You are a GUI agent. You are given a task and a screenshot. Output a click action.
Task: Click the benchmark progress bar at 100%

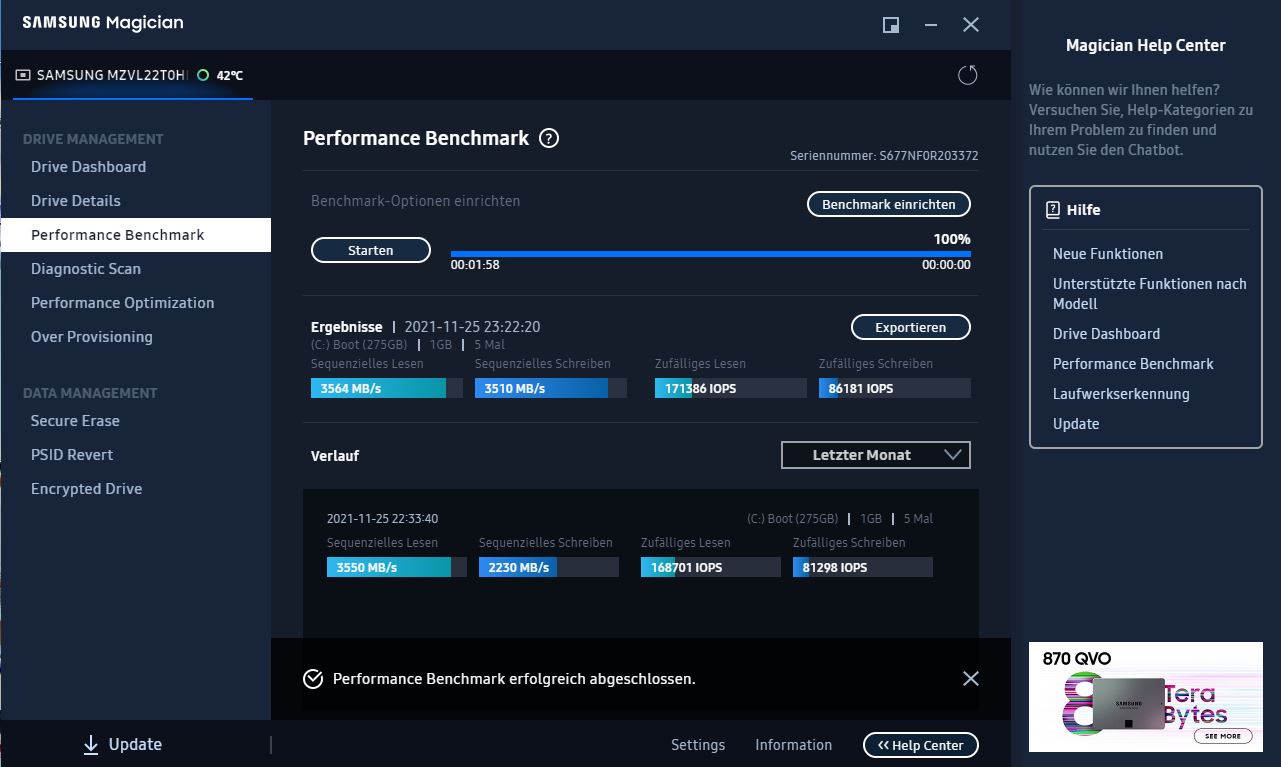click(711, 254)
